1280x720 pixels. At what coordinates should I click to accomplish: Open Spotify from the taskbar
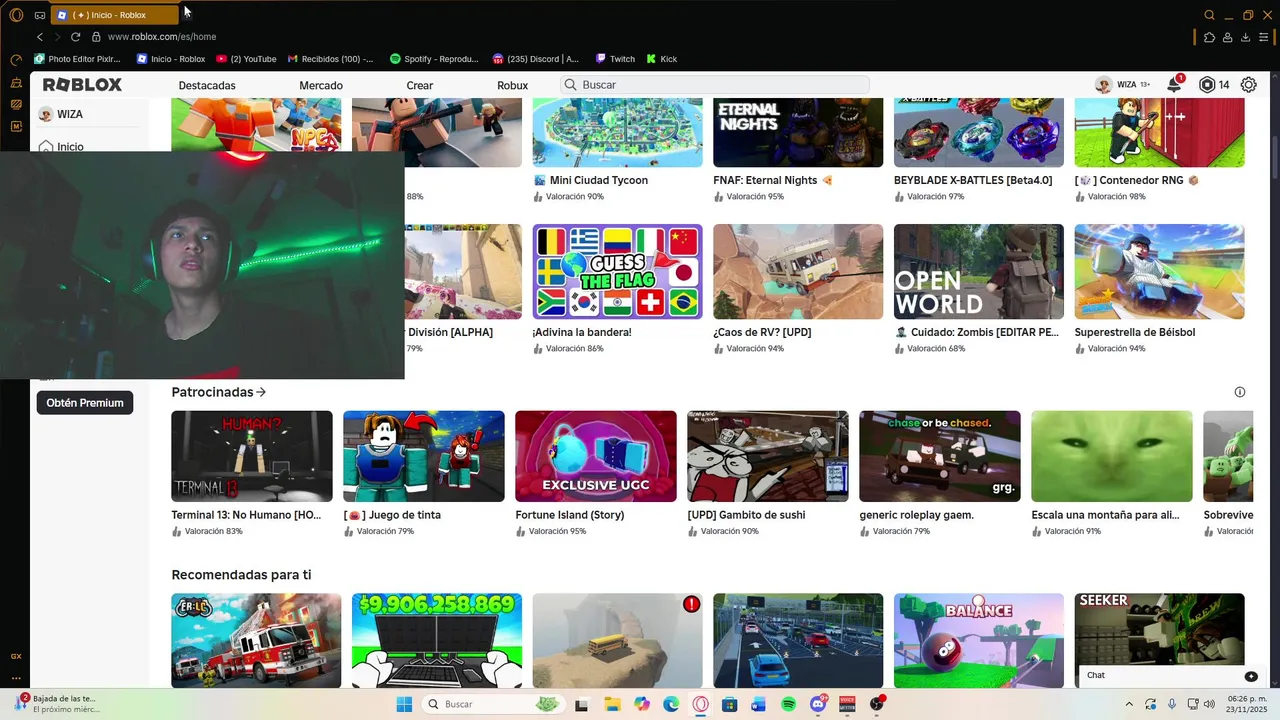788,704
